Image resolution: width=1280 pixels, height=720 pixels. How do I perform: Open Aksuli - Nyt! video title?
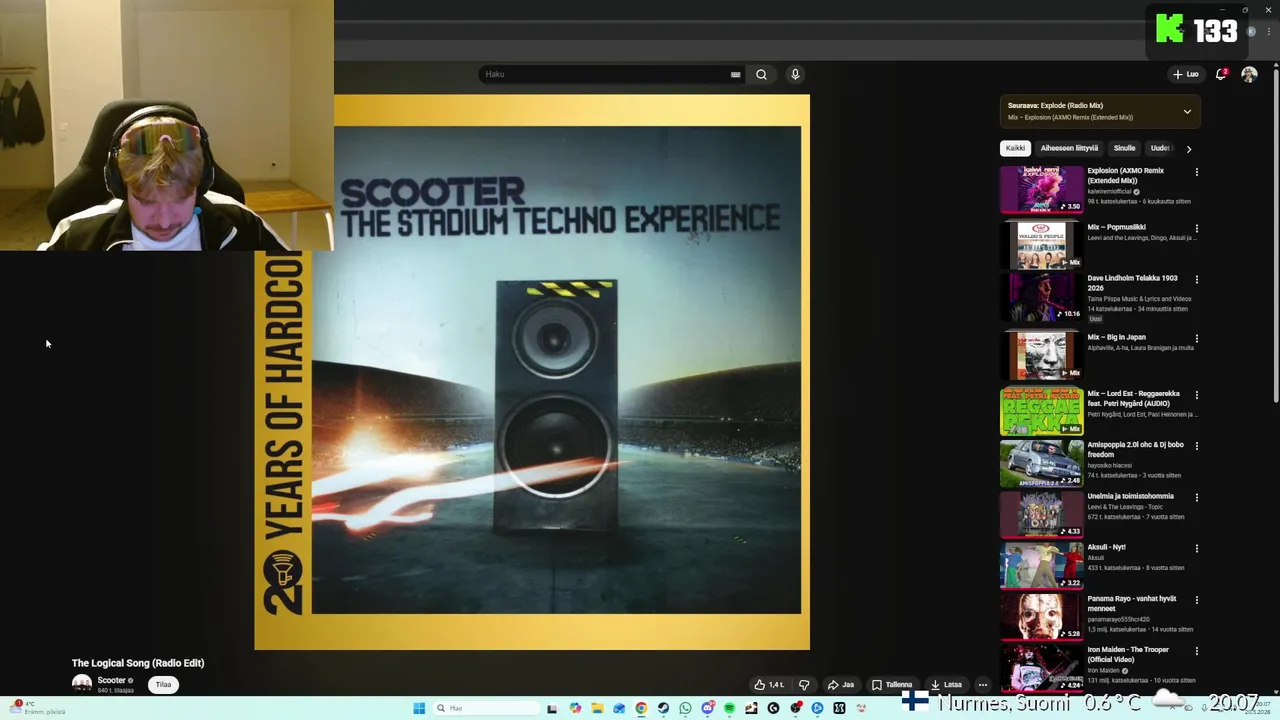[x=1106, y=547]
